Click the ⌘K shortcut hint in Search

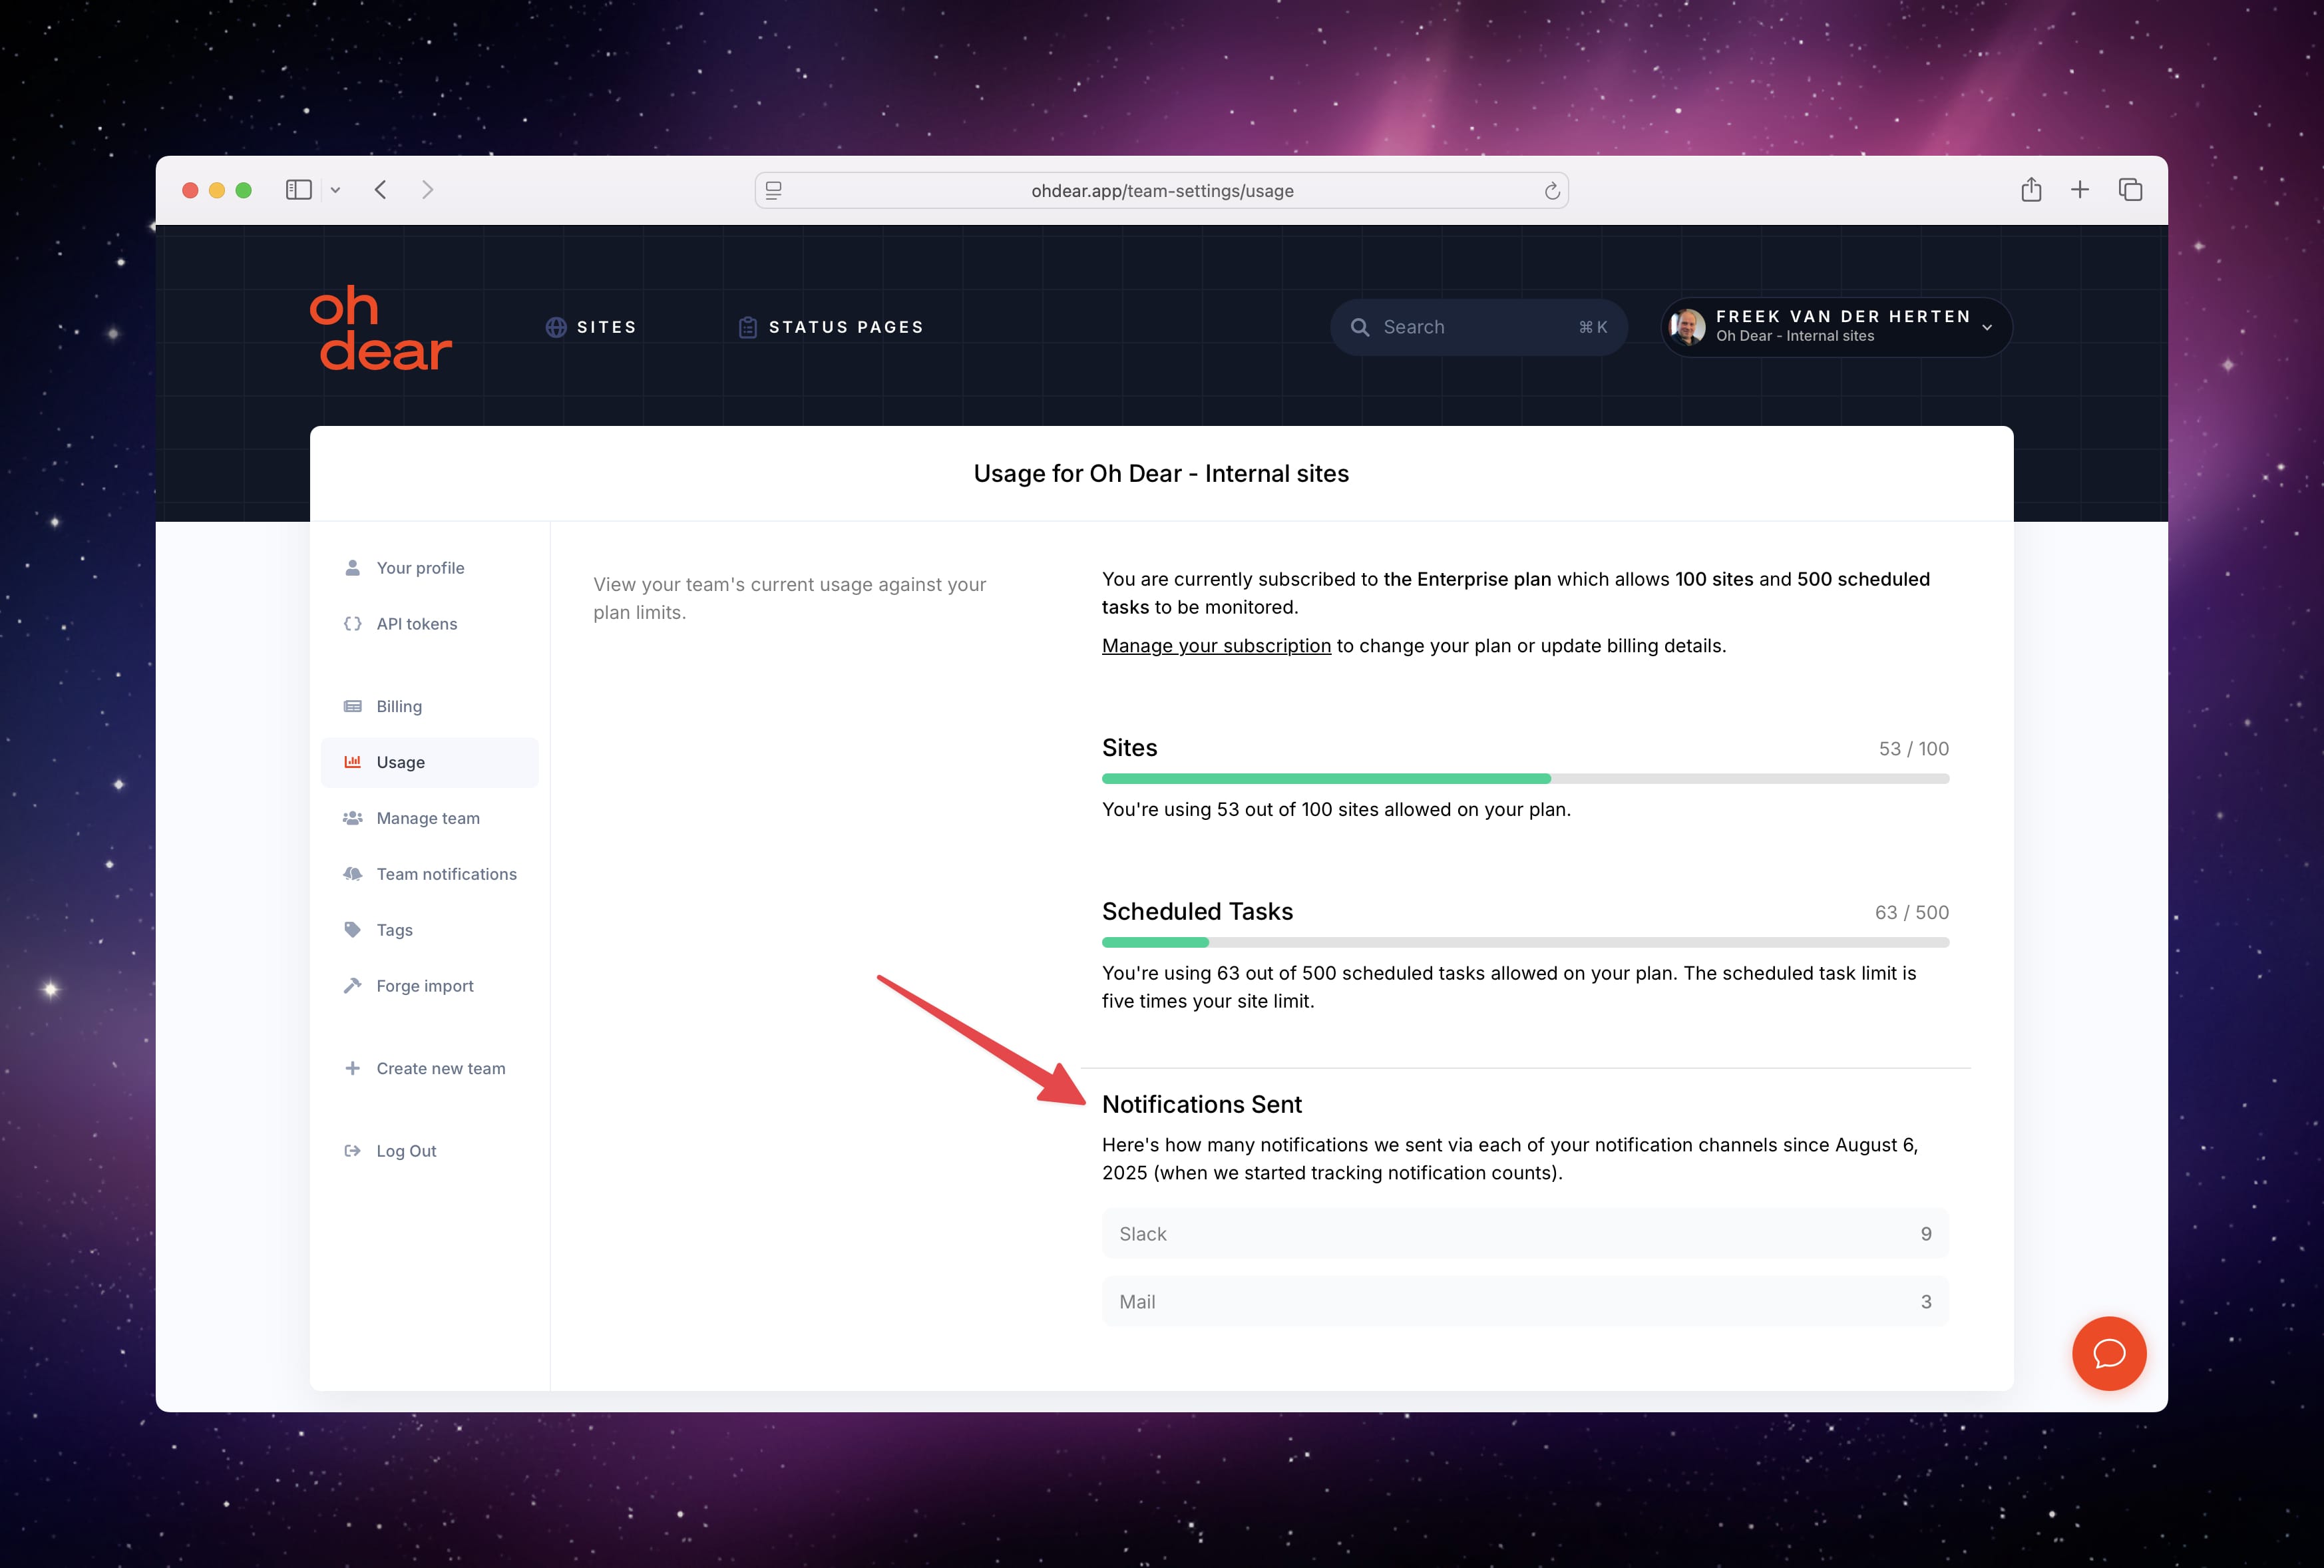(1592, 327)
